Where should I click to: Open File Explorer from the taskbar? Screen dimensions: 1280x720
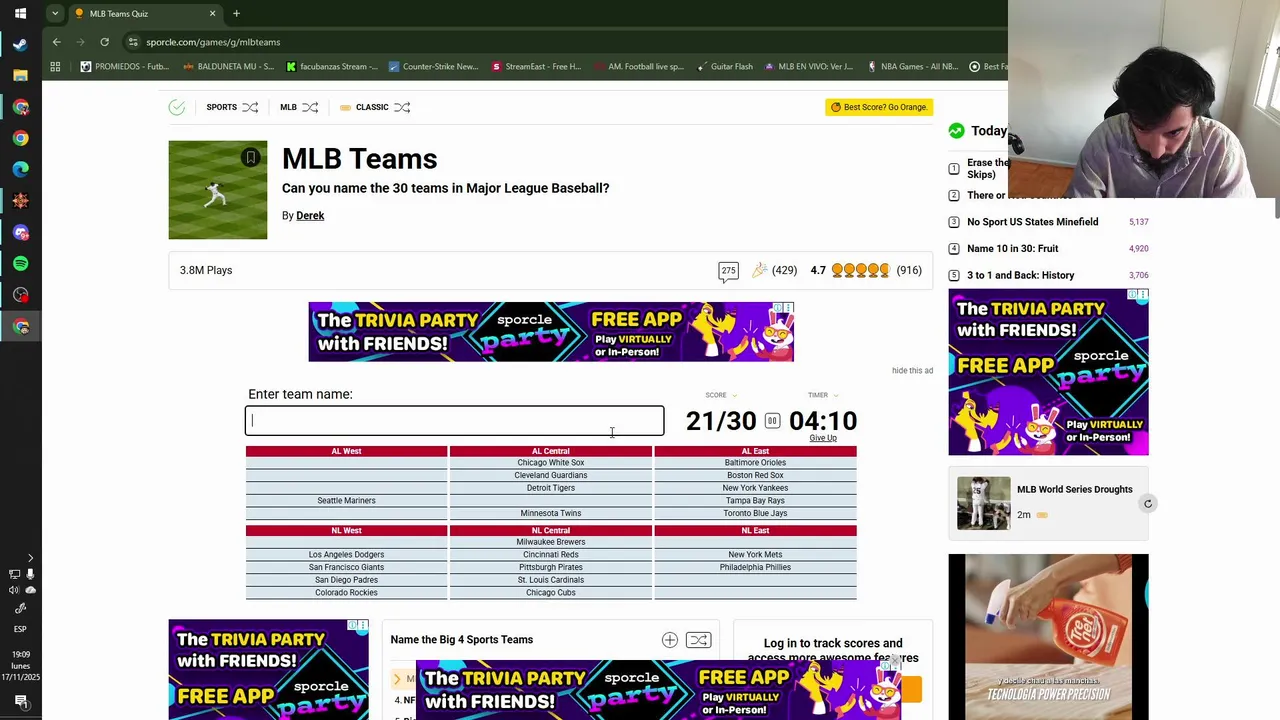click(20, 76)
